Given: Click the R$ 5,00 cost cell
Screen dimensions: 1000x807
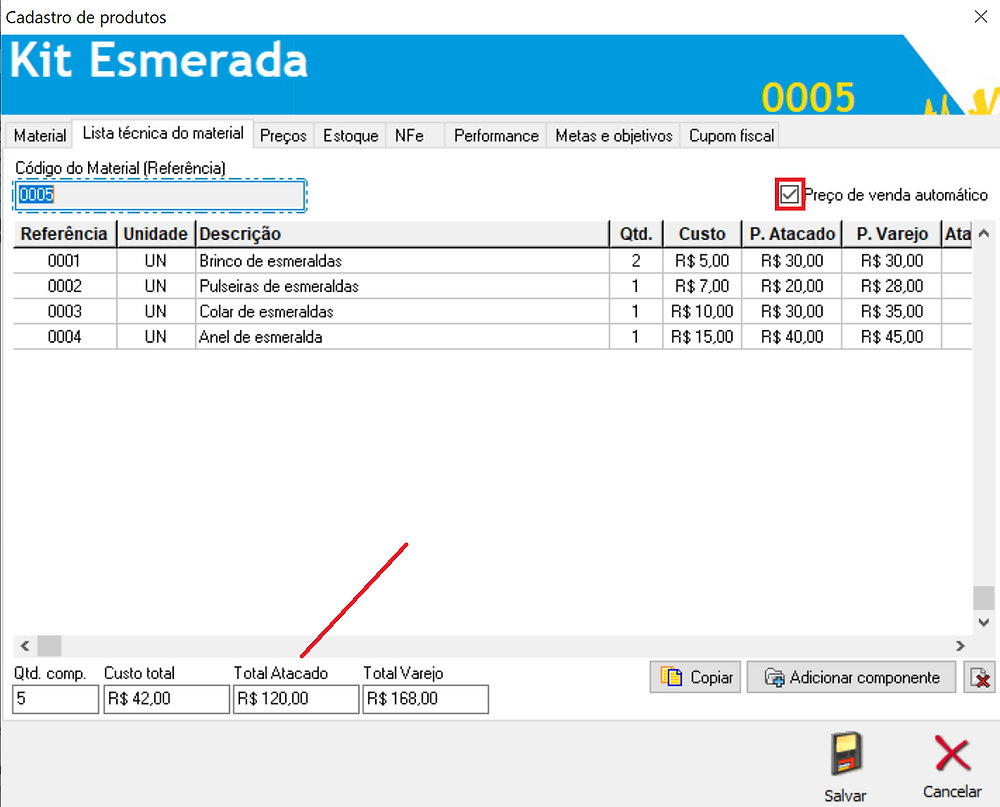Looking at the screenshot, I should [702, 261].
